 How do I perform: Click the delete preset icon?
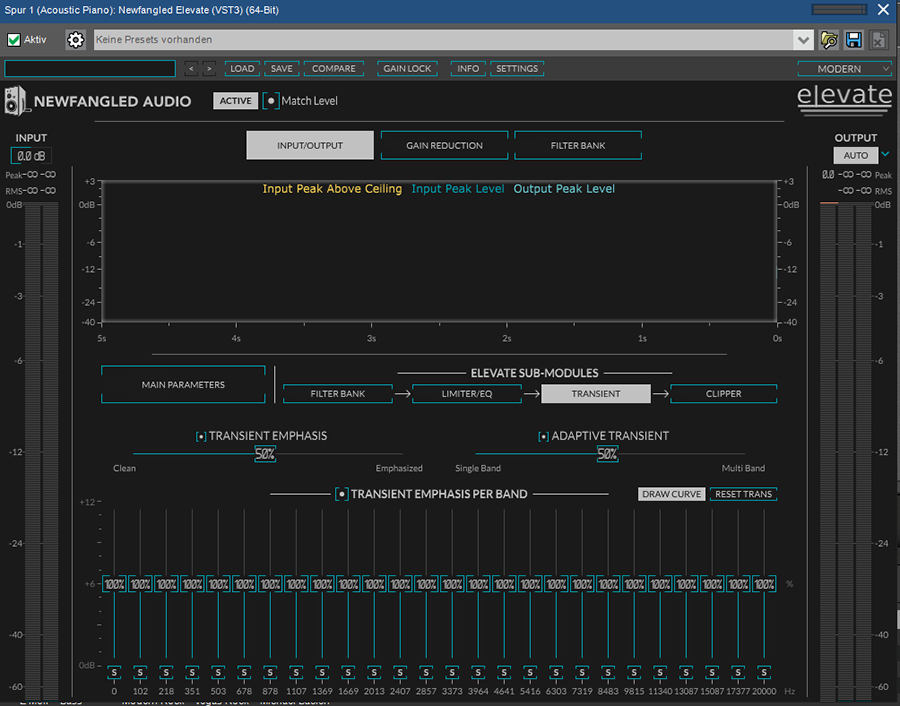[879, 40]
